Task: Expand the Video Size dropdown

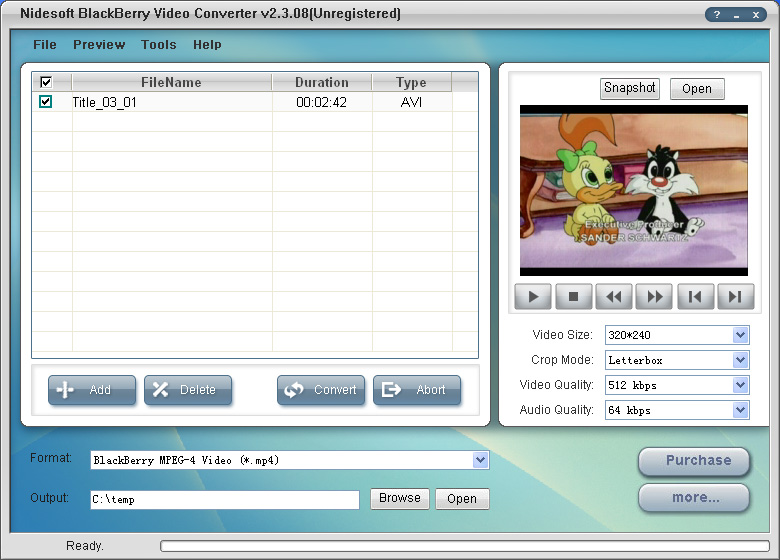Action: pyautogui.click(x=740, y=335)
